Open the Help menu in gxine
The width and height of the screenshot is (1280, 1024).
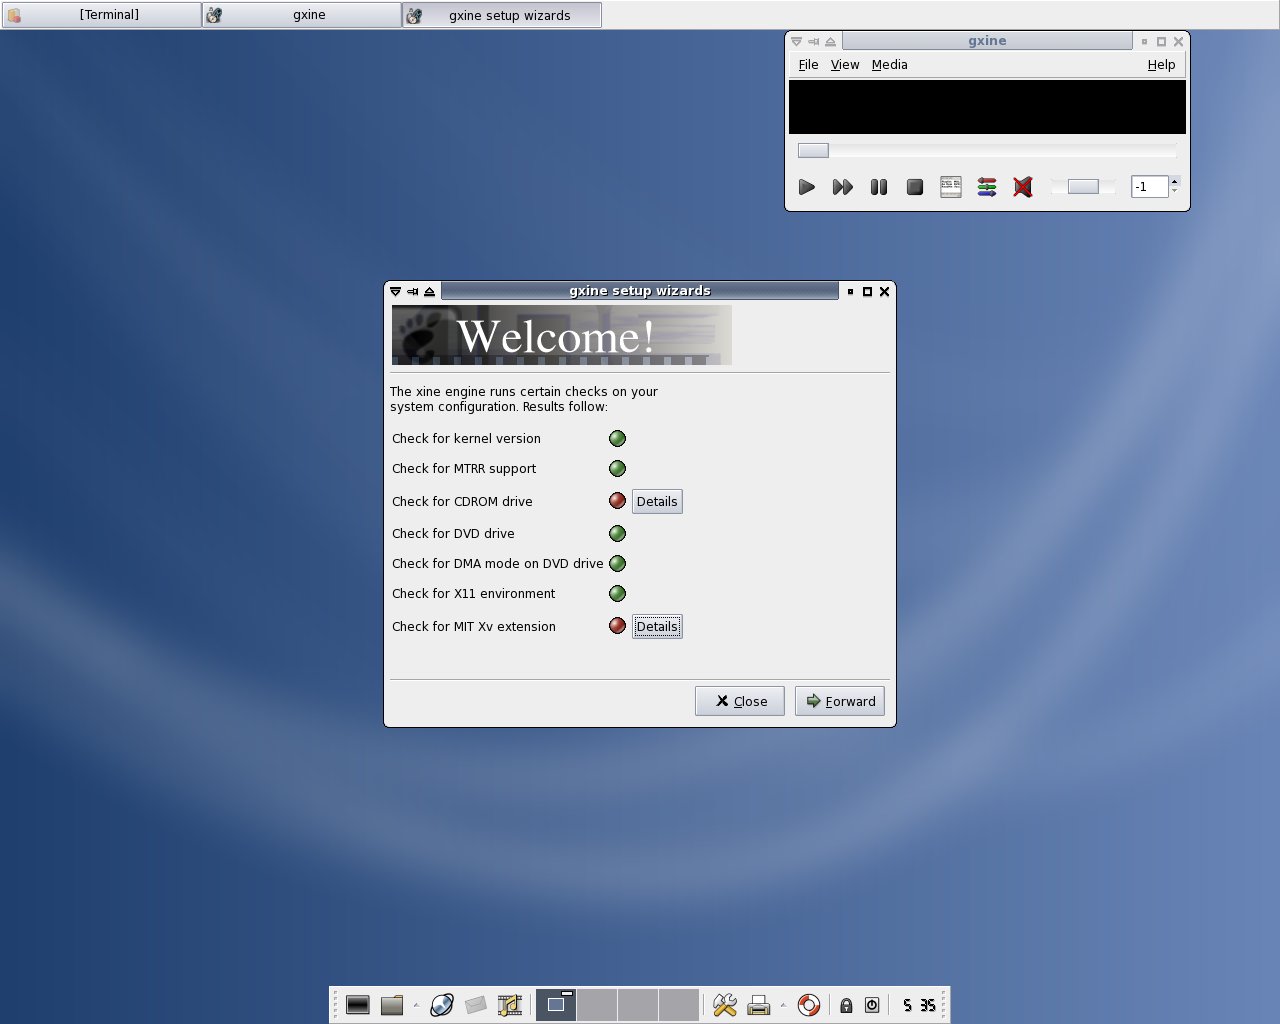pos(1161,65)
